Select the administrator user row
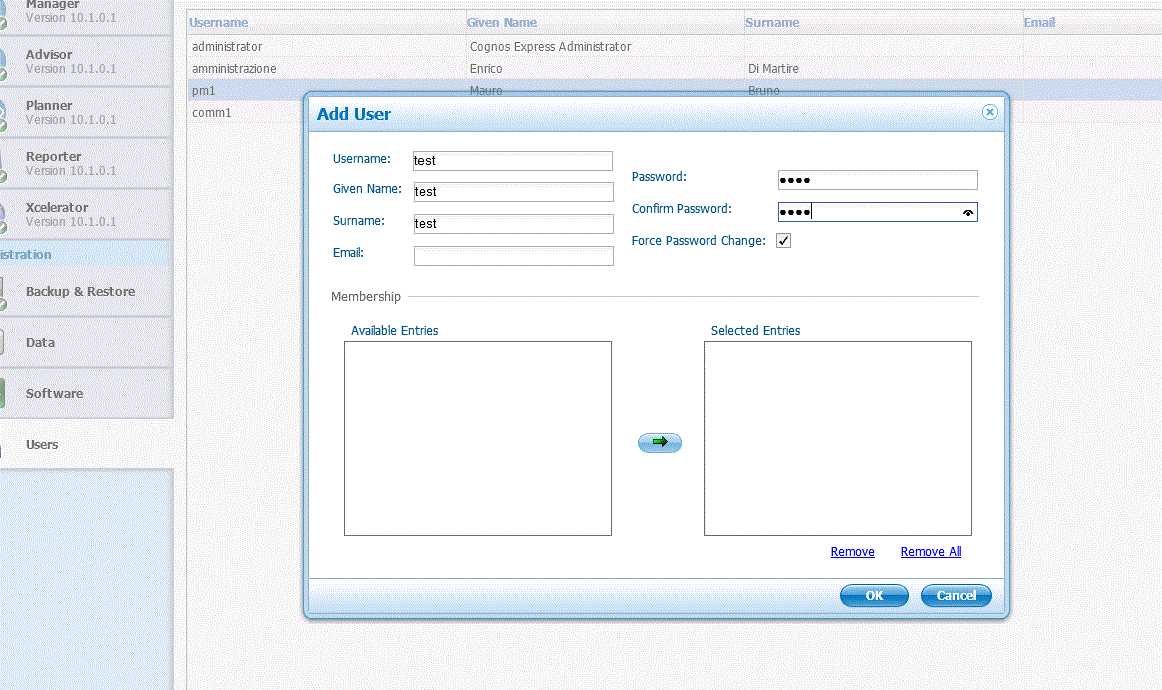 (674, 47)
